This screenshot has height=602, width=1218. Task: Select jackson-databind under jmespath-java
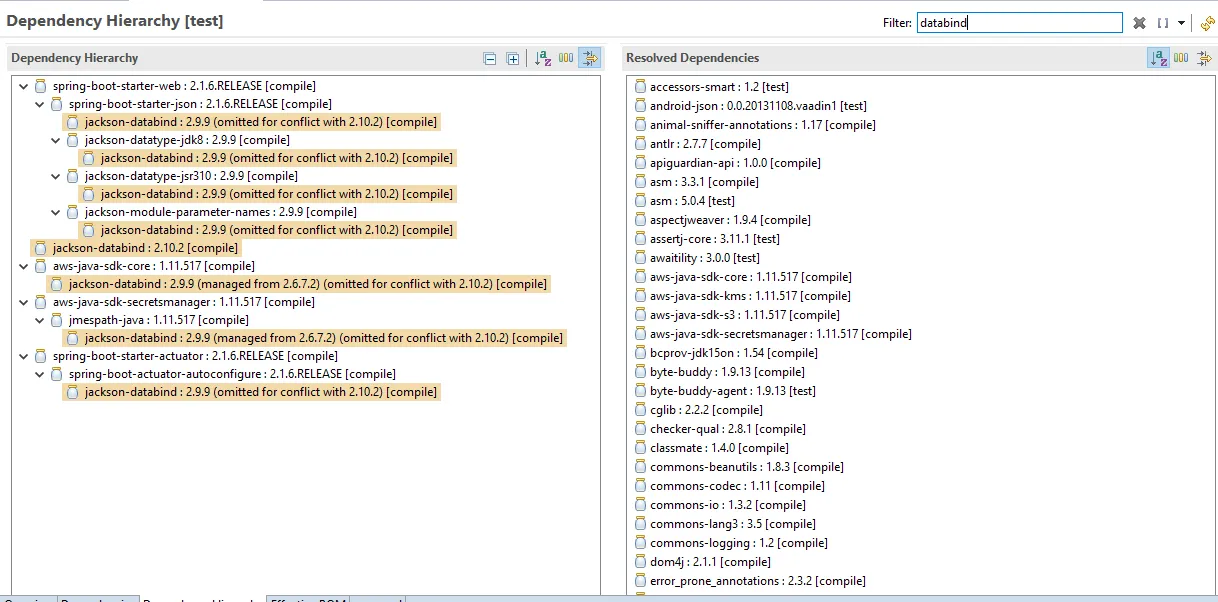314,338
